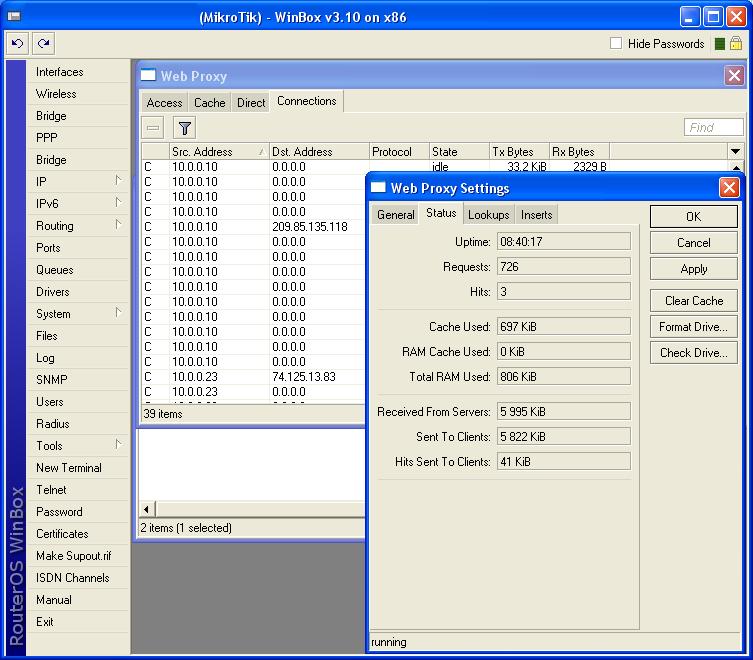The width and height of the screenshot is (753, 660).
Task: Toggle the Hide Passwords checkbox
Action: tap(616, 43)
